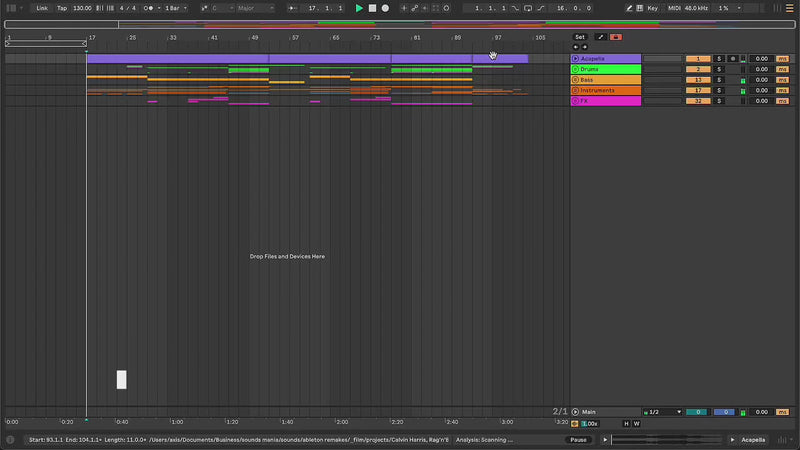The image size is (800, 450).
Task: Click the 130.00 tempo field
Action: [82, 8]
